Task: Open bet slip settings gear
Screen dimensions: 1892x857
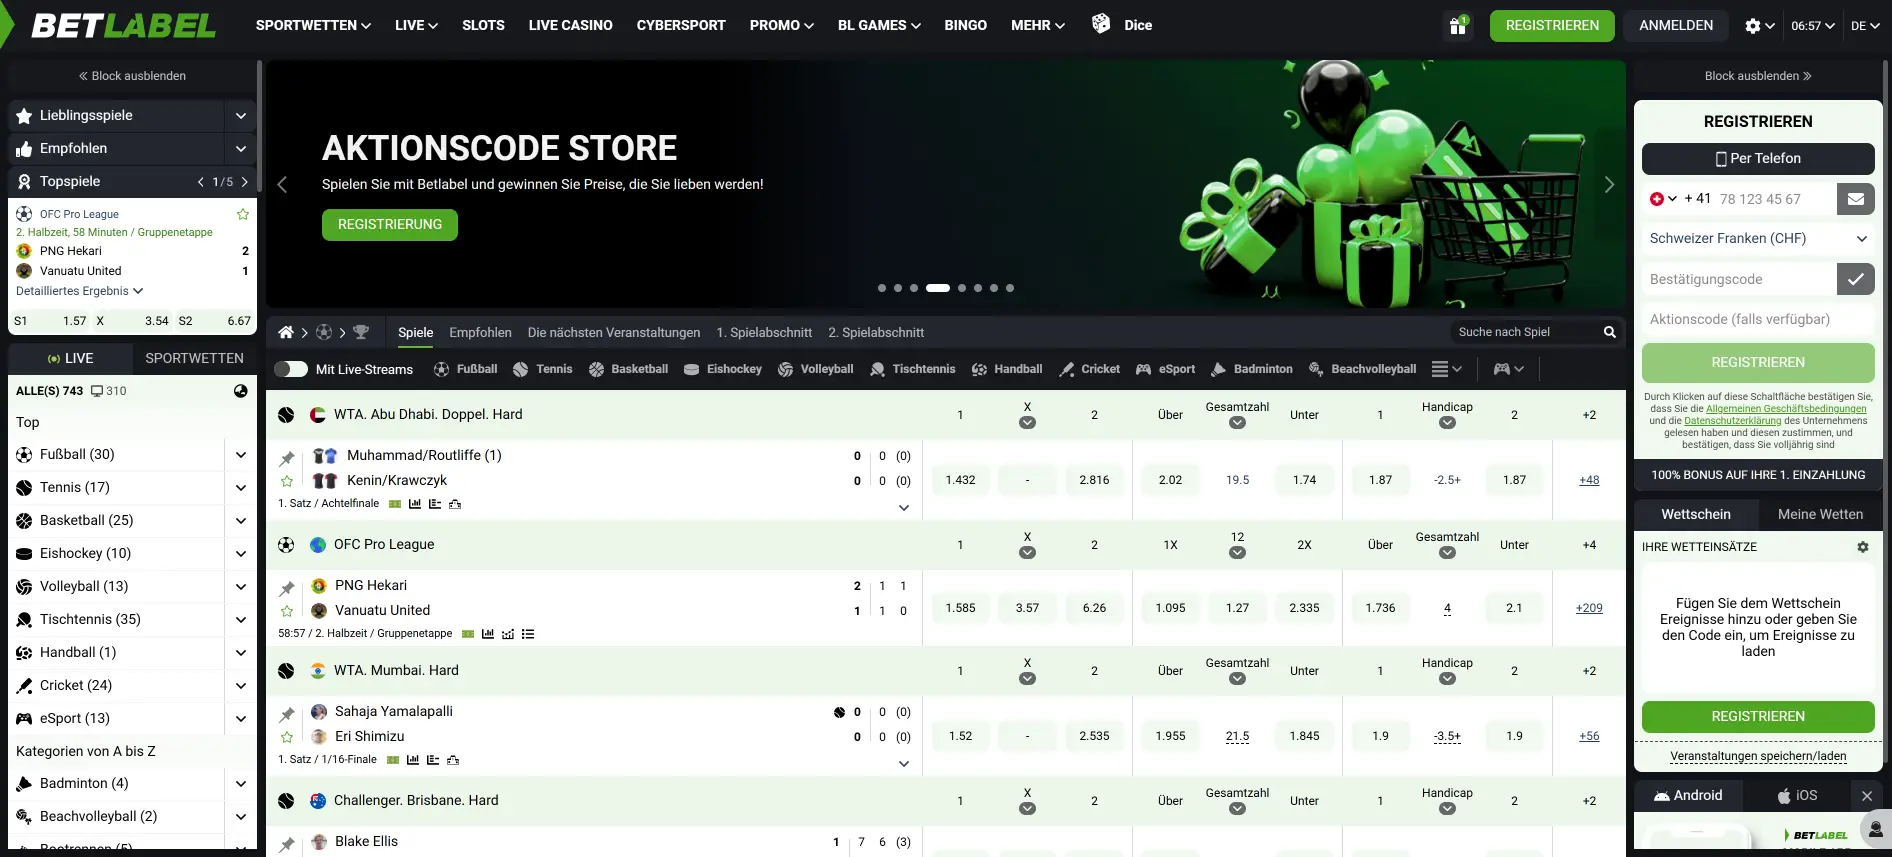Action: pos(1862,547)
